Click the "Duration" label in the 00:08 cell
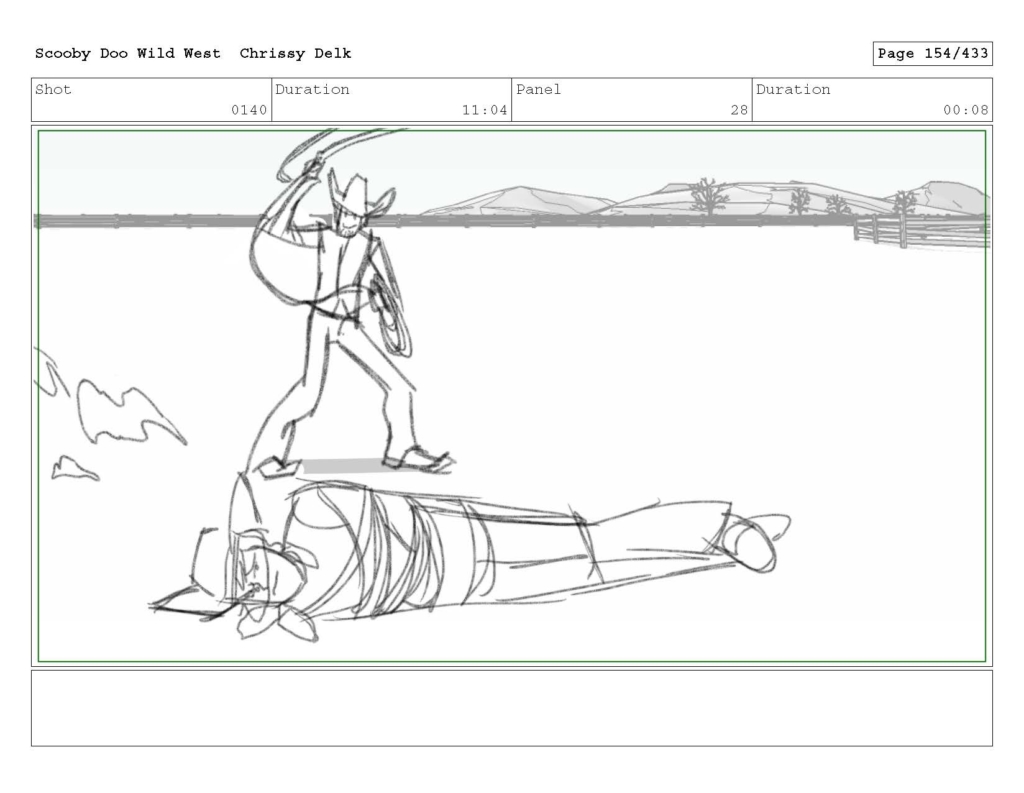 pos(793,89)
